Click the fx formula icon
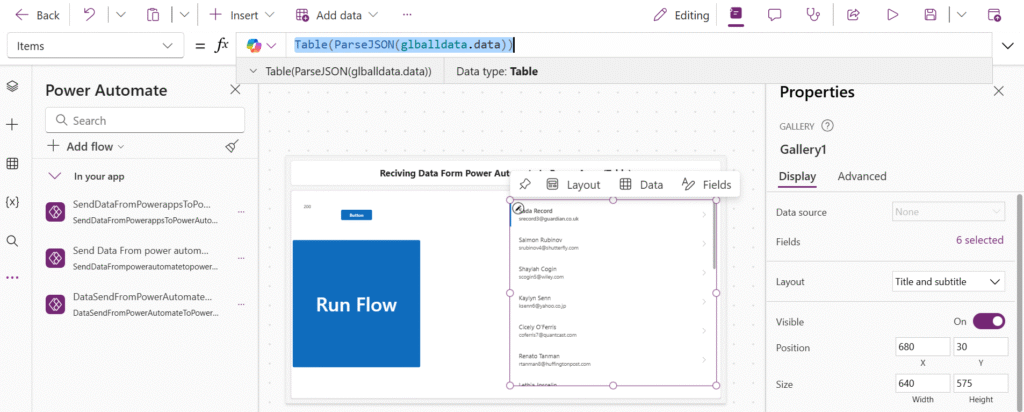 (x=222, y=45)
